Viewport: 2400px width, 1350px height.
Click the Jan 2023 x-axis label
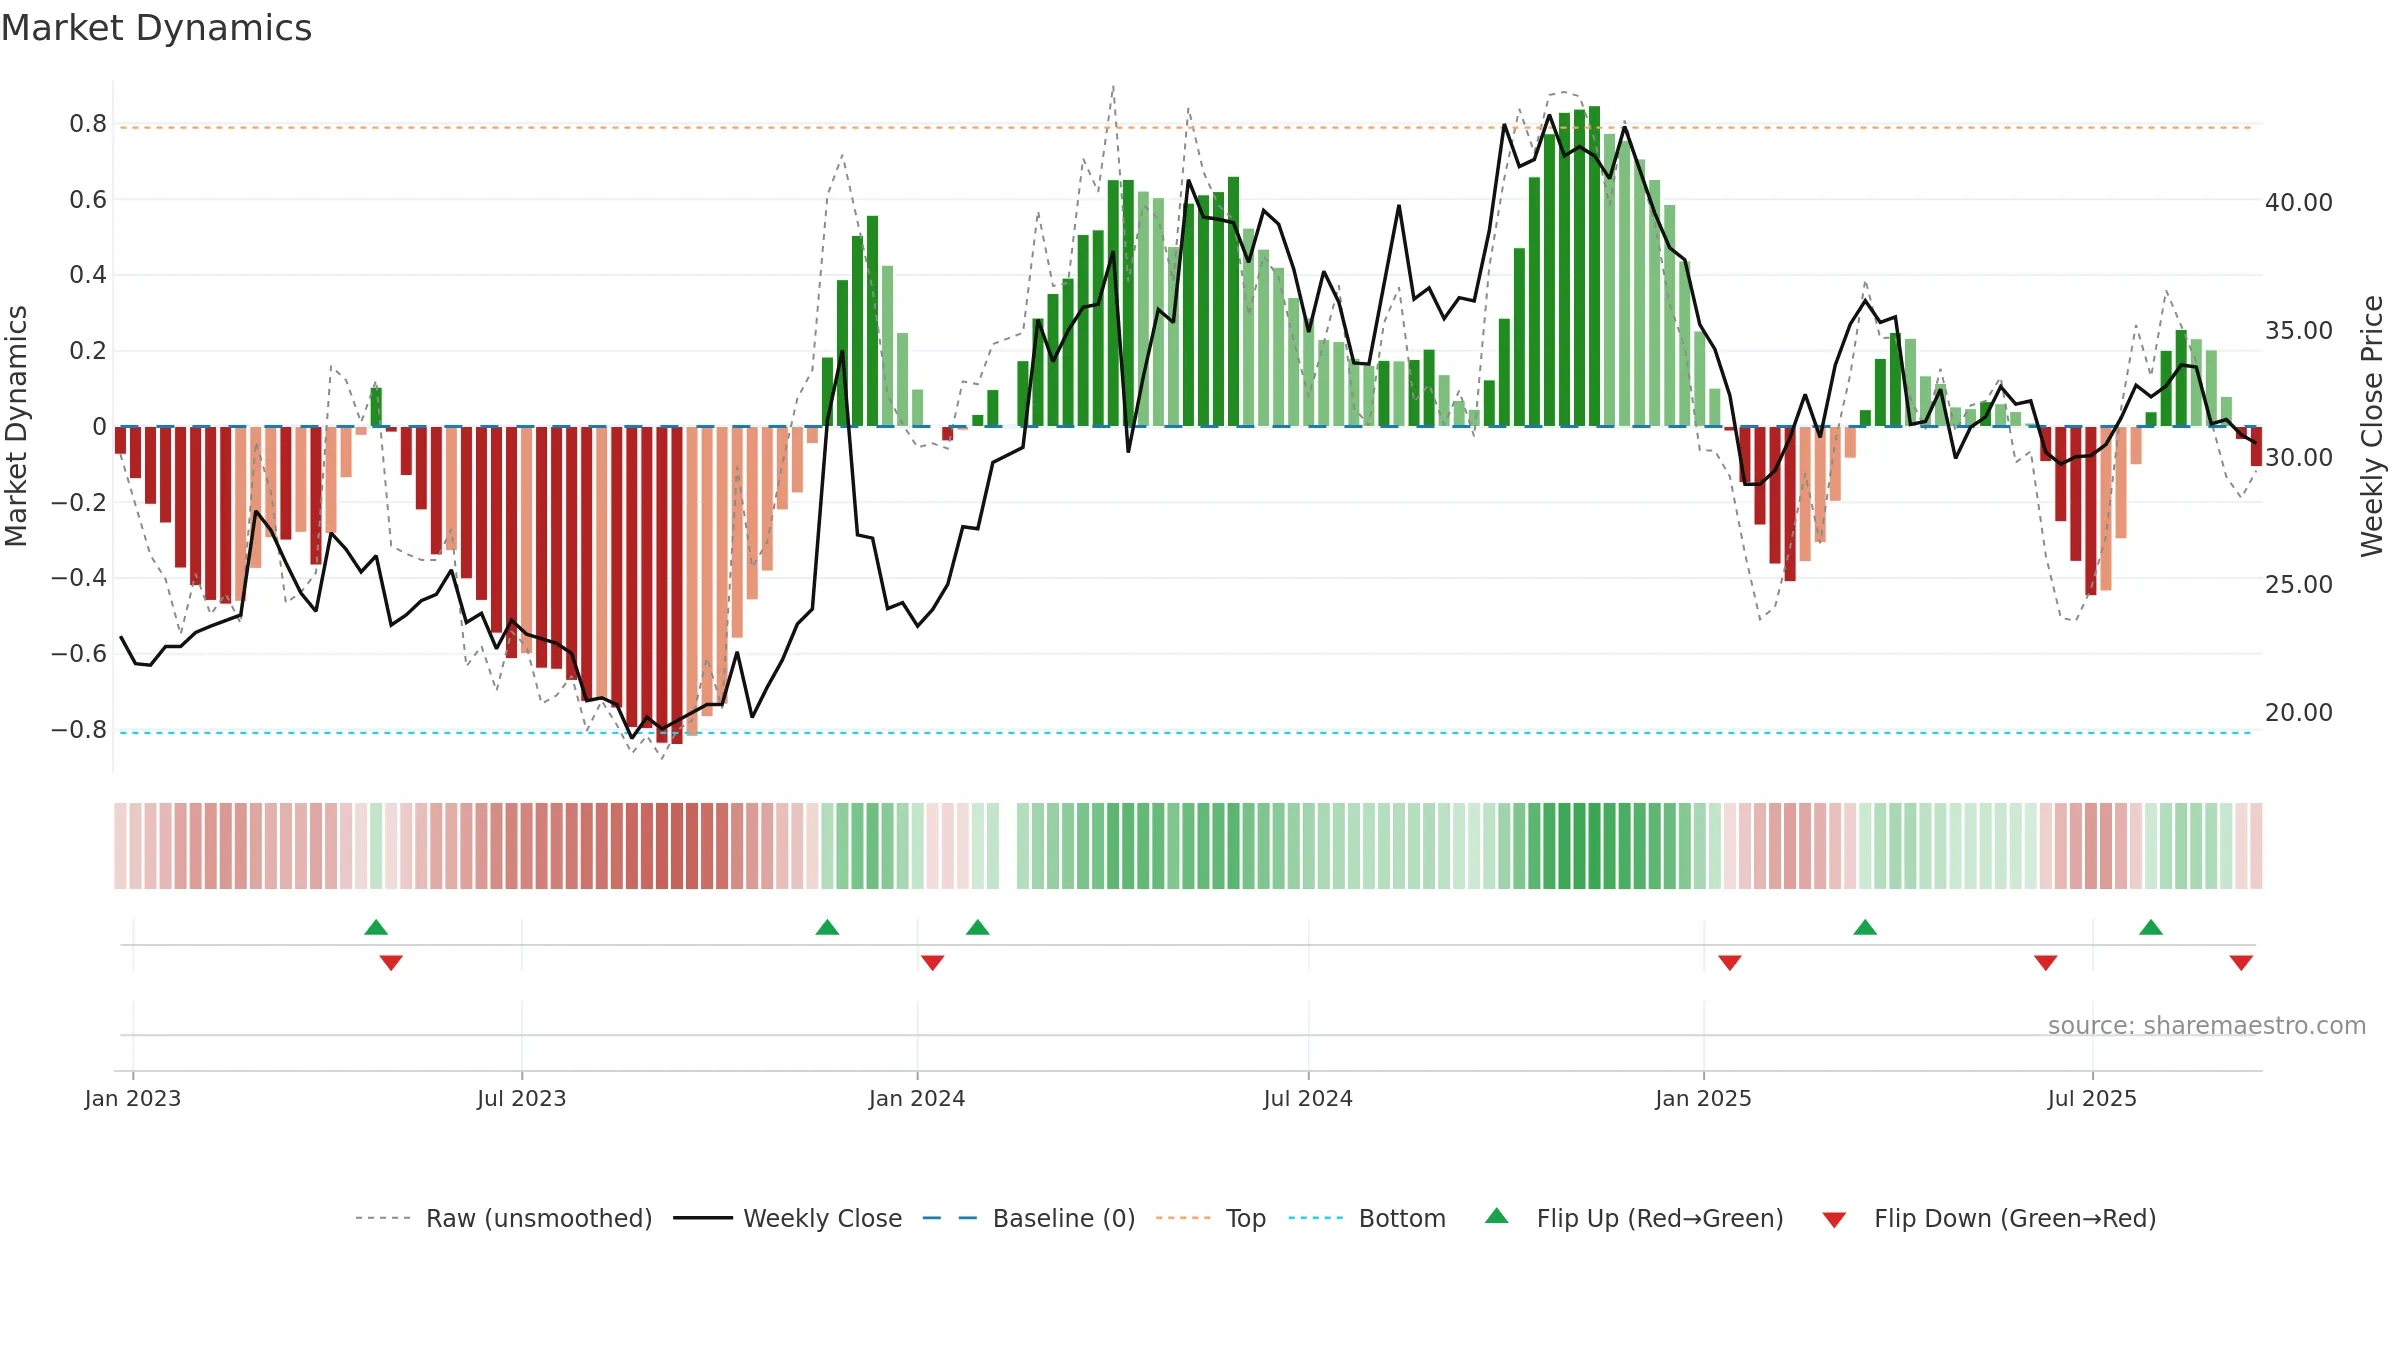coord(133,1098)
